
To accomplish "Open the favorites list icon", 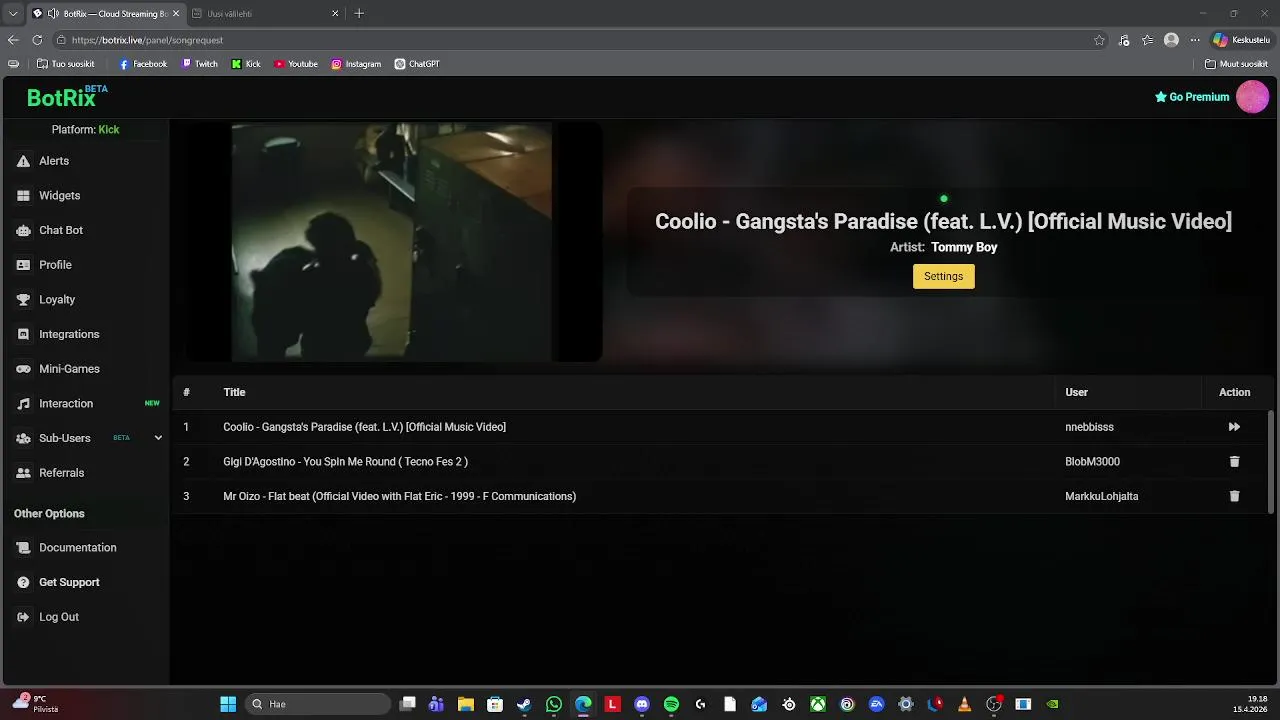I will (x=1148, y=40).
